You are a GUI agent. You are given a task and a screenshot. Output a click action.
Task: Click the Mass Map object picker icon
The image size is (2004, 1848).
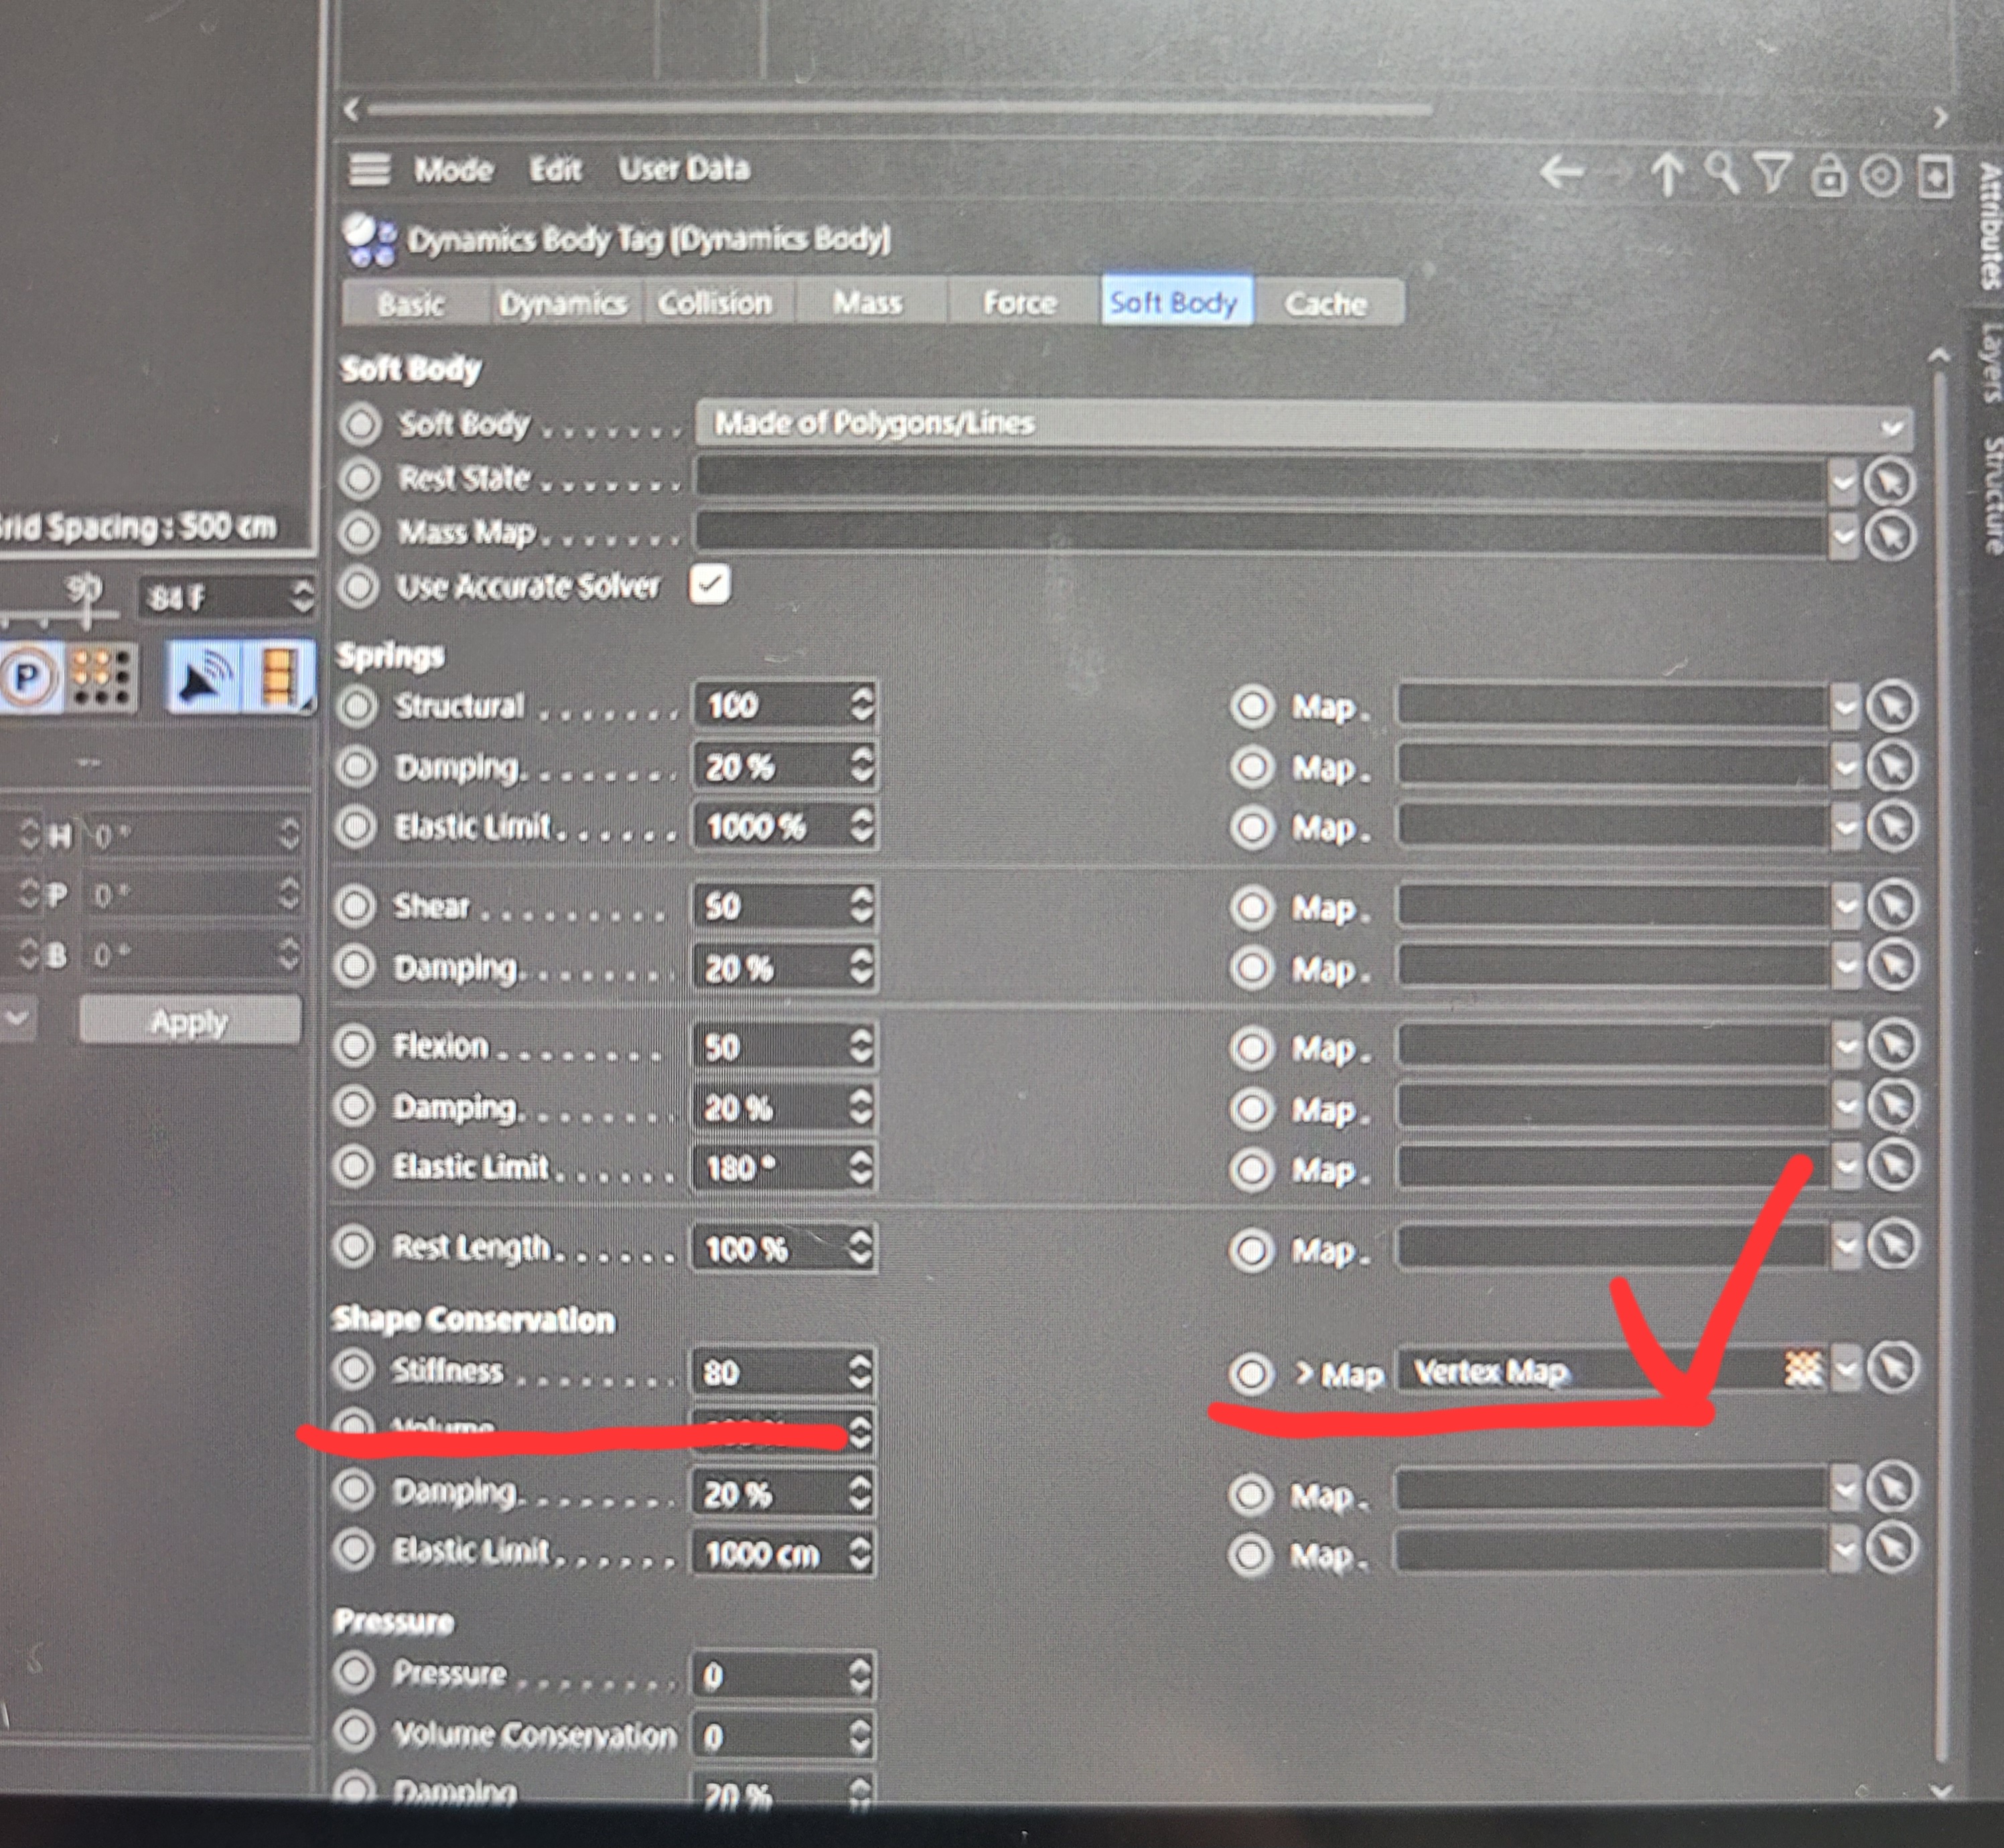click(x=1890, y=537)
